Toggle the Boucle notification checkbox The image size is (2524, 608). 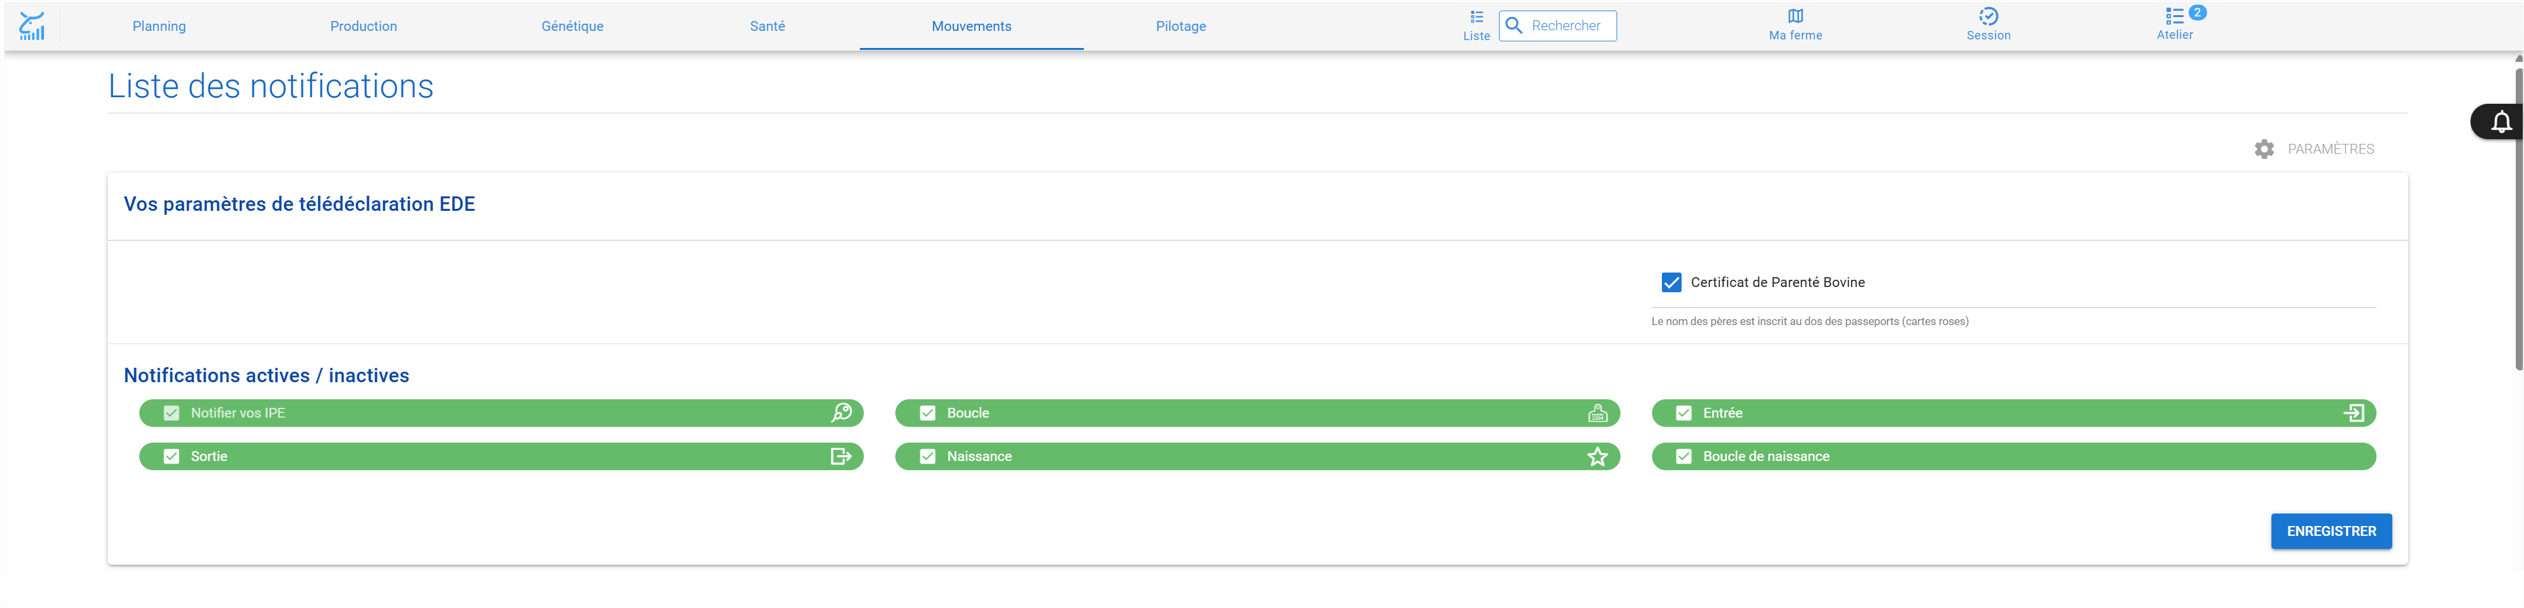(927, 413)
